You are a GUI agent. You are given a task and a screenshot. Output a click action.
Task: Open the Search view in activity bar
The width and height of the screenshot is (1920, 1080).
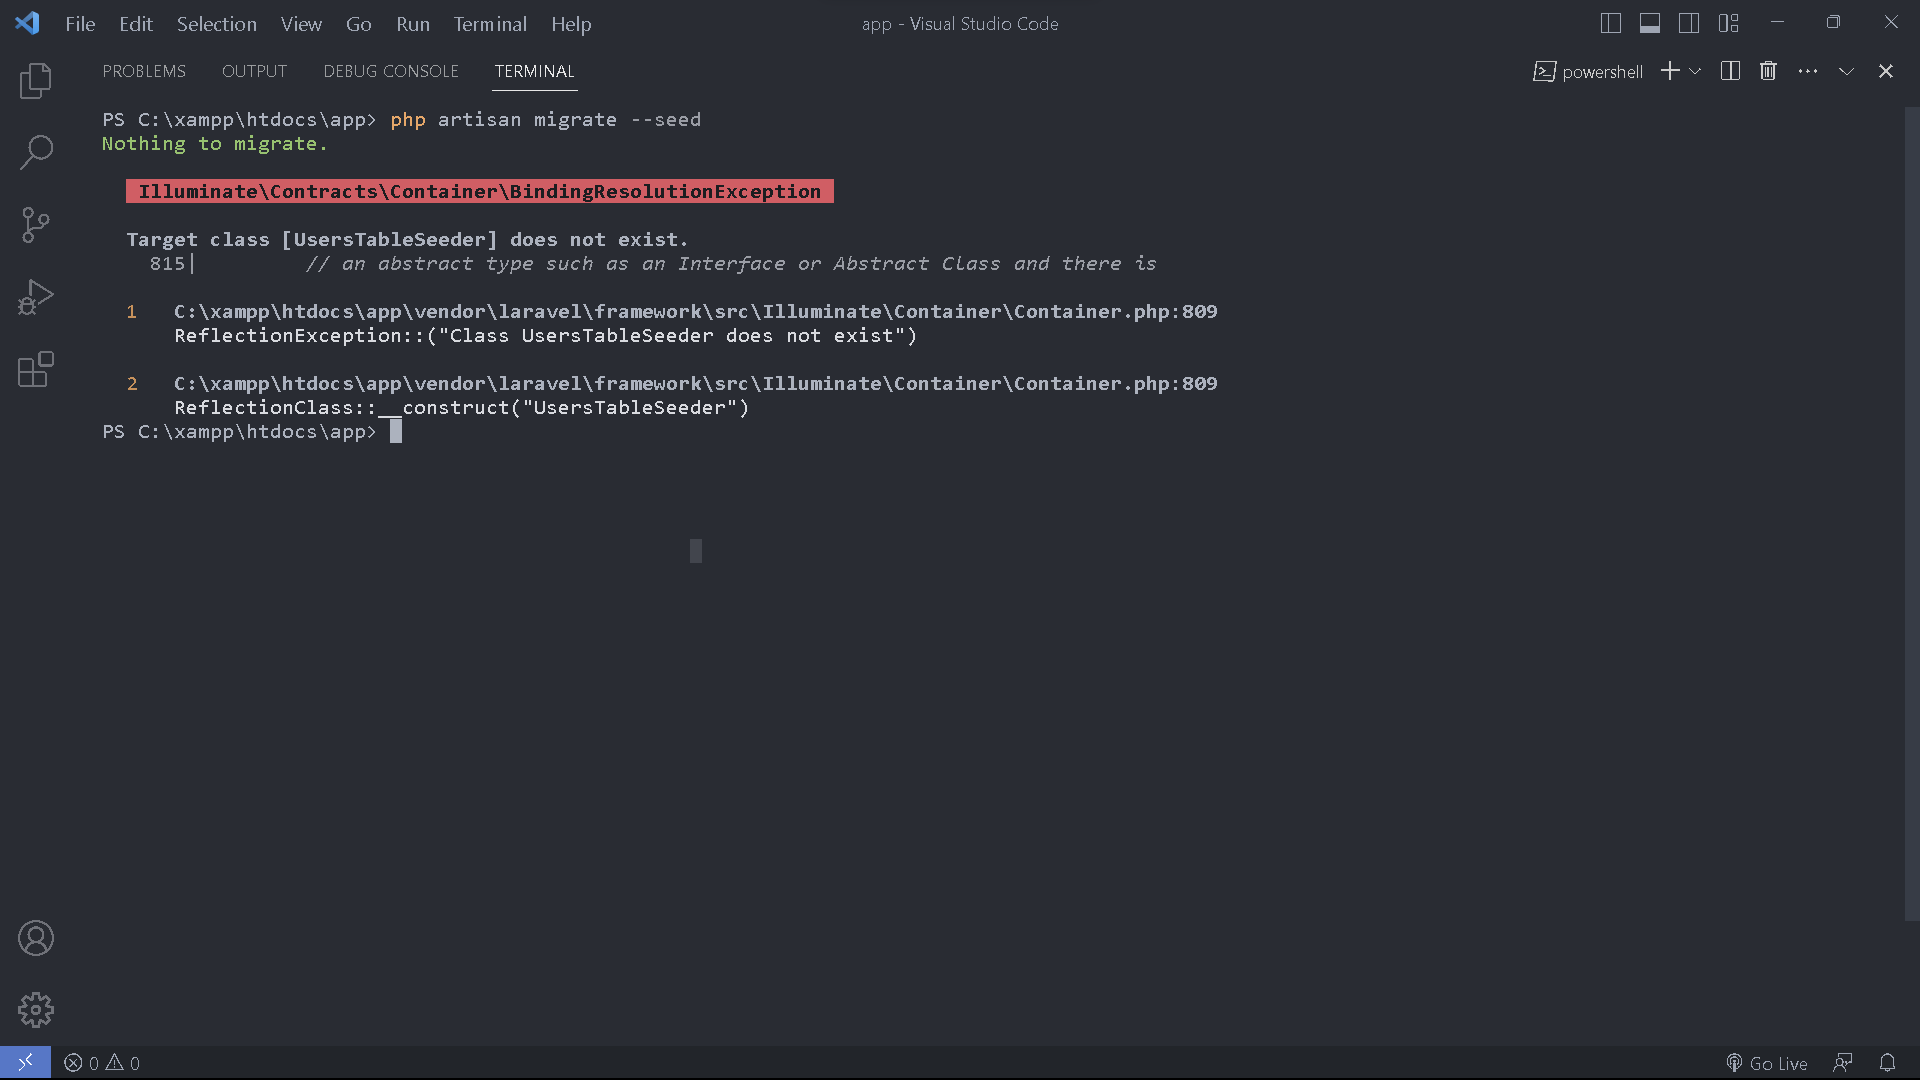36,153
